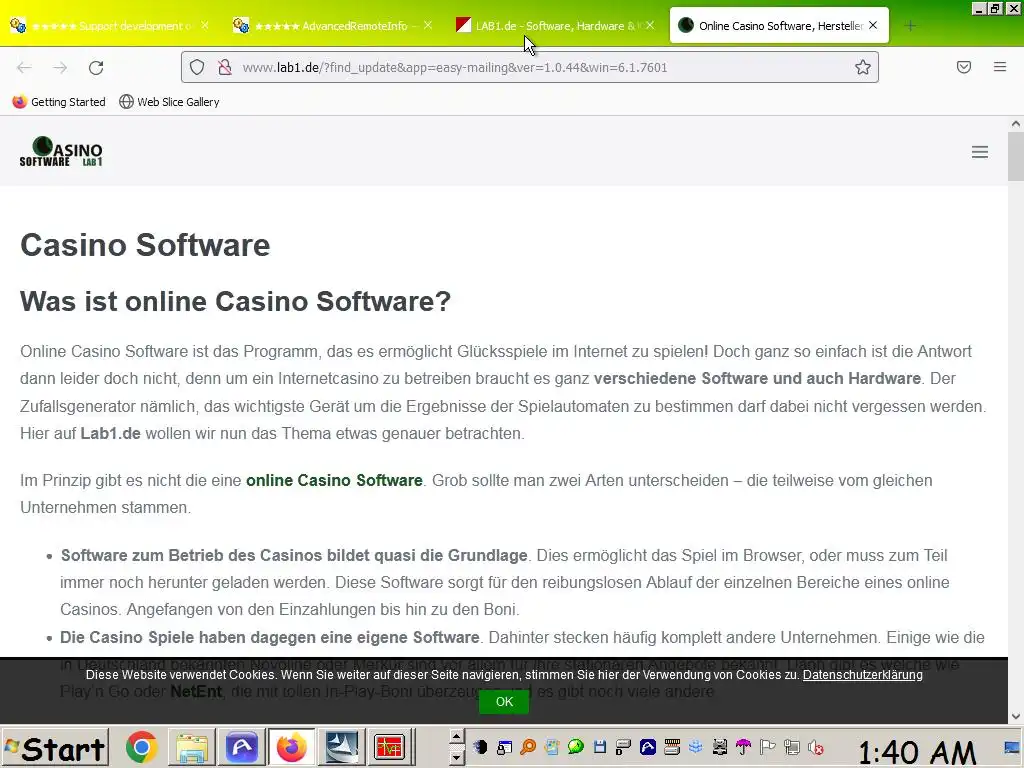This screenshot has height=768, width=1024.
Task: Open Firefox application menu
Action: 1000,67
